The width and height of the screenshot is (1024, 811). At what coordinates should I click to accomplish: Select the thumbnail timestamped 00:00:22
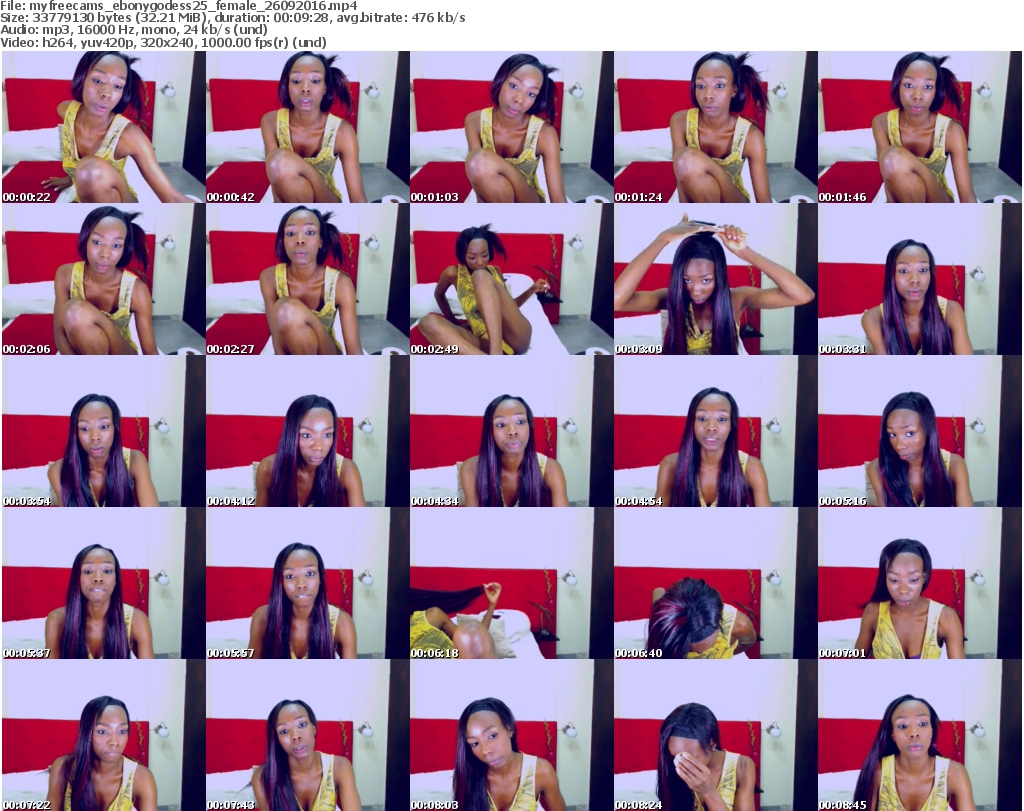104,127
